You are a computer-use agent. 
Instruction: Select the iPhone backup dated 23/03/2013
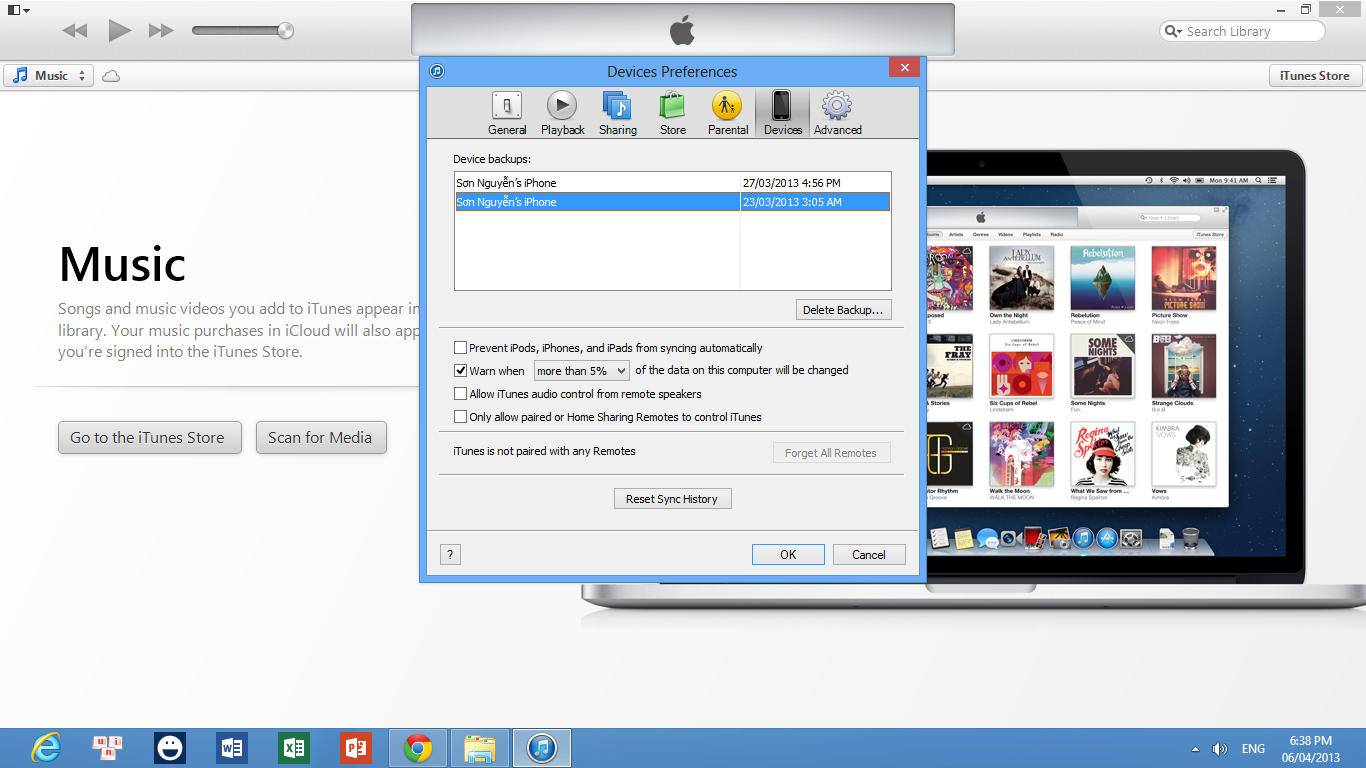tap(672, 202)
